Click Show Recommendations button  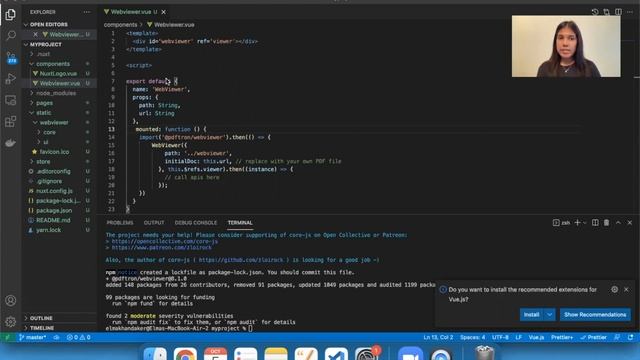coord(595,315)
